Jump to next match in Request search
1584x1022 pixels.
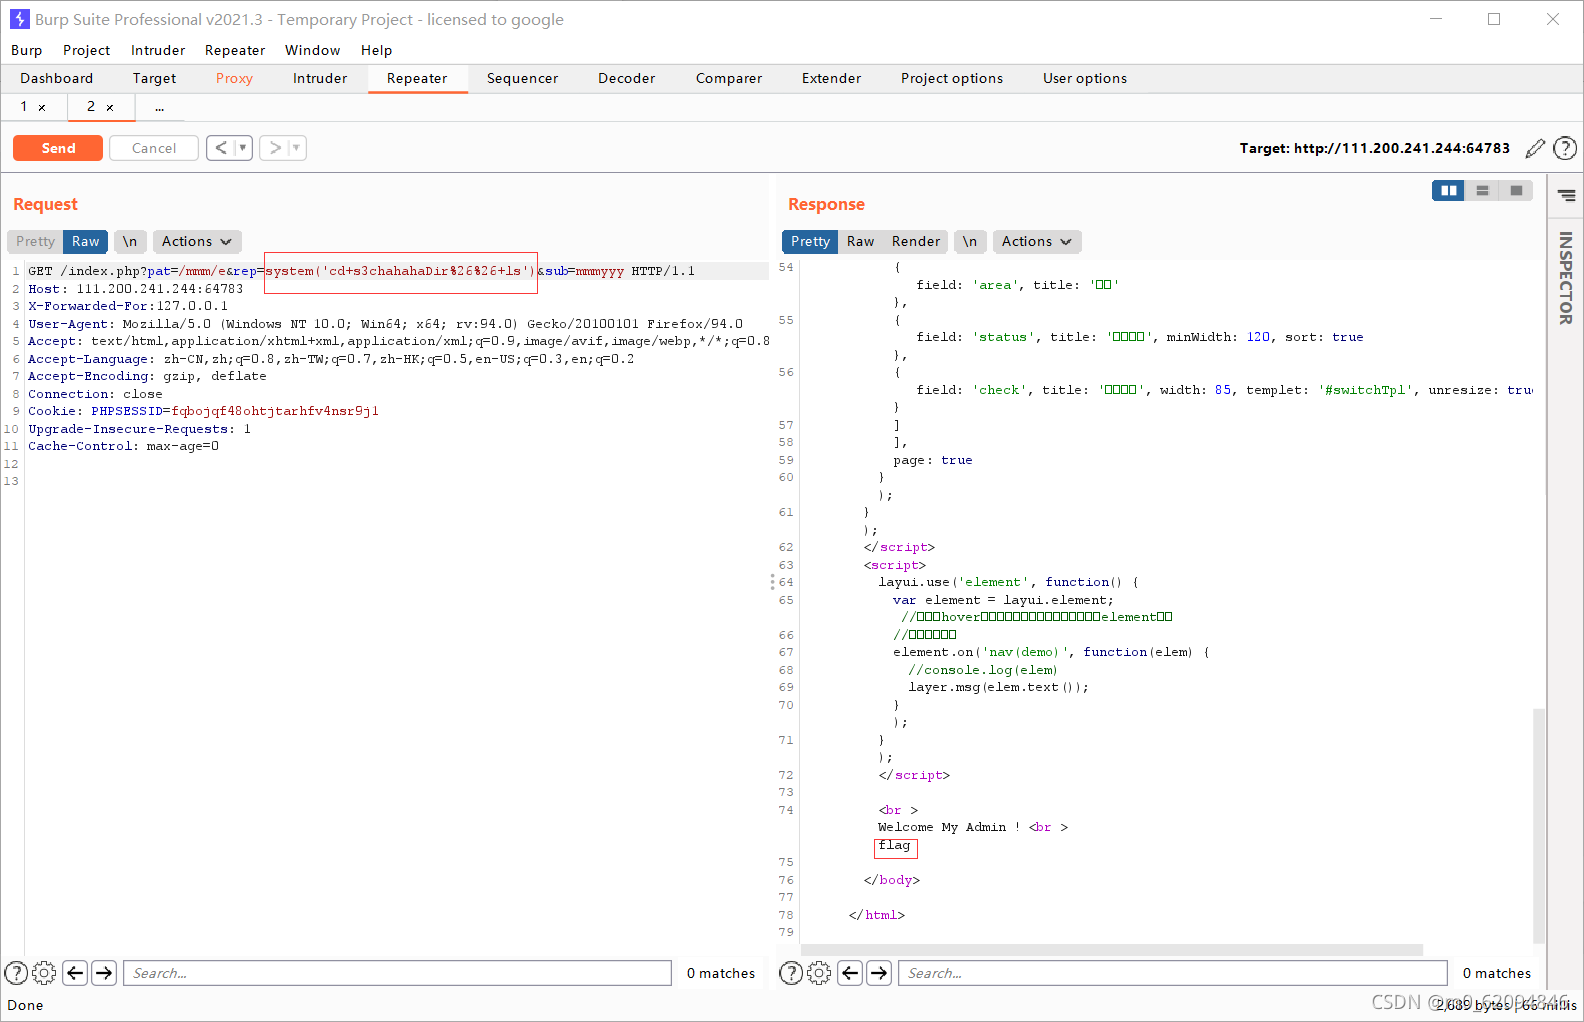tap(104, 973)
